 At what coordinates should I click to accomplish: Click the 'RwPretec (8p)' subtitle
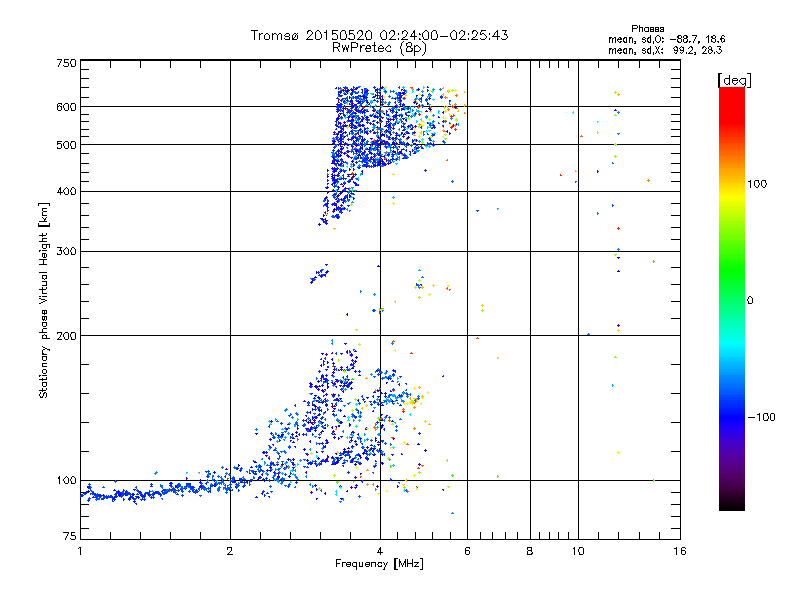[x=379, y=48]
